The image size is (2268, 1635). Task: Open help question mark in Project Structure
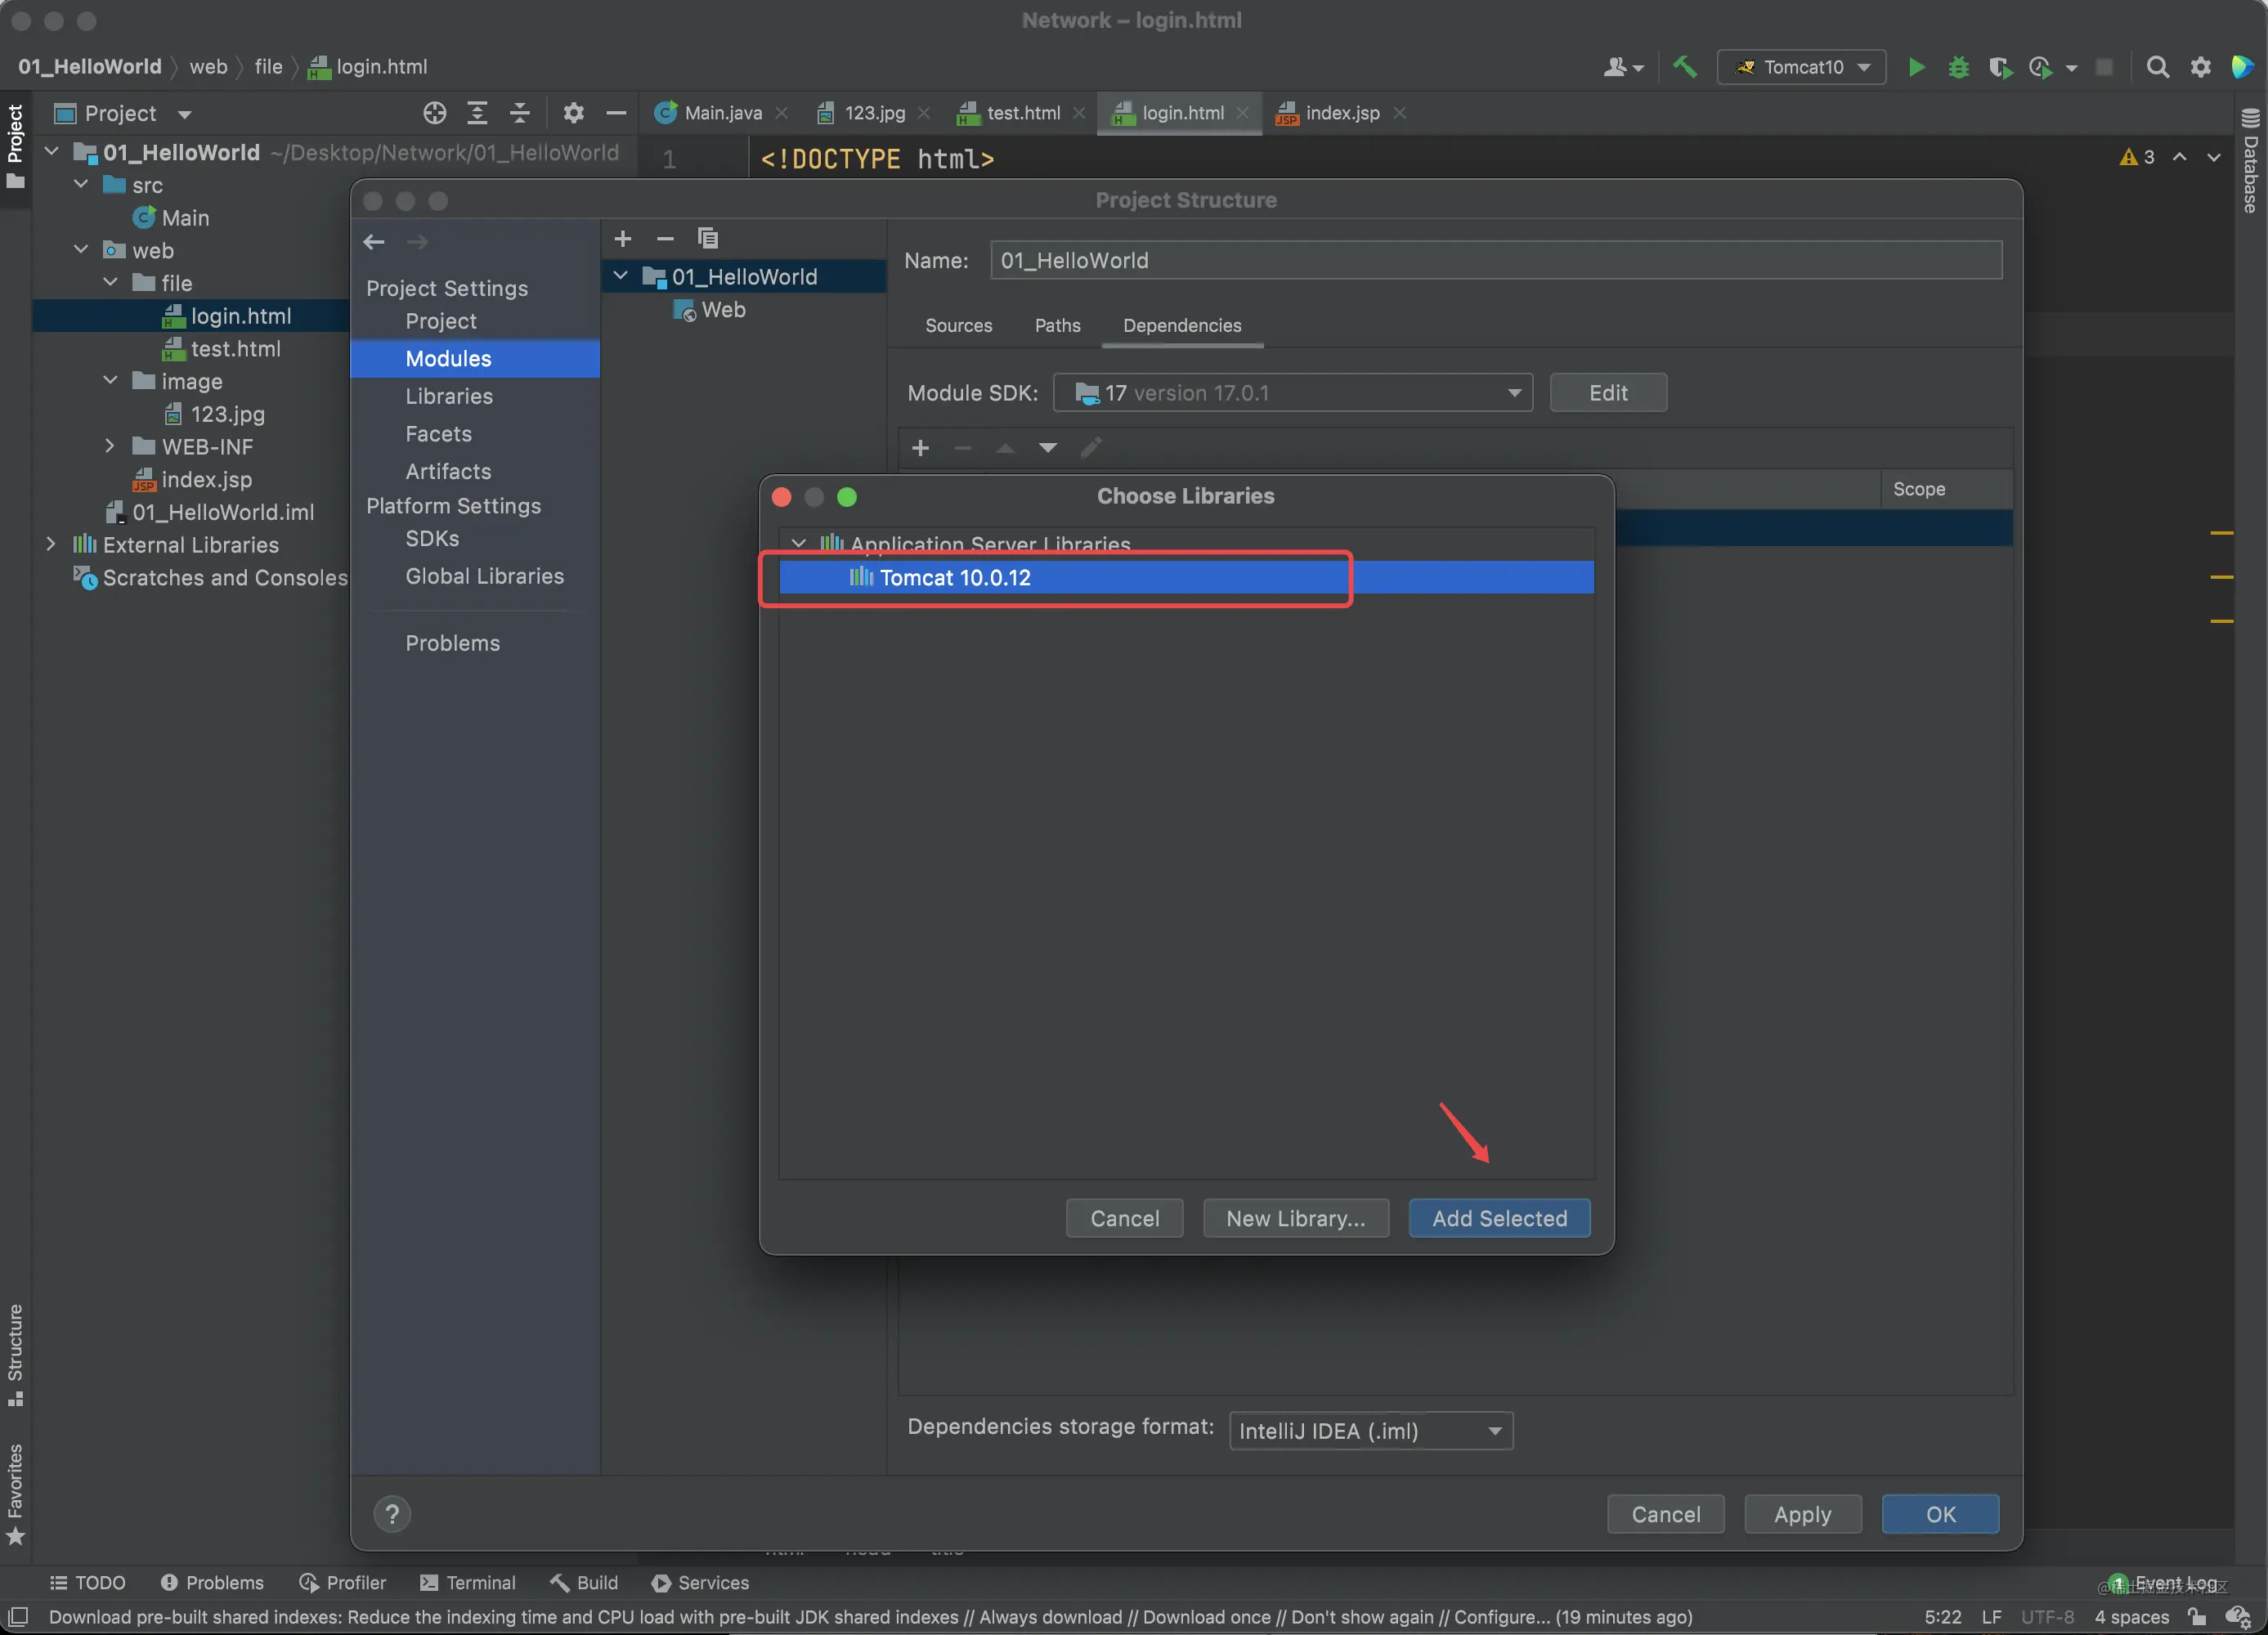(392, 1514)
